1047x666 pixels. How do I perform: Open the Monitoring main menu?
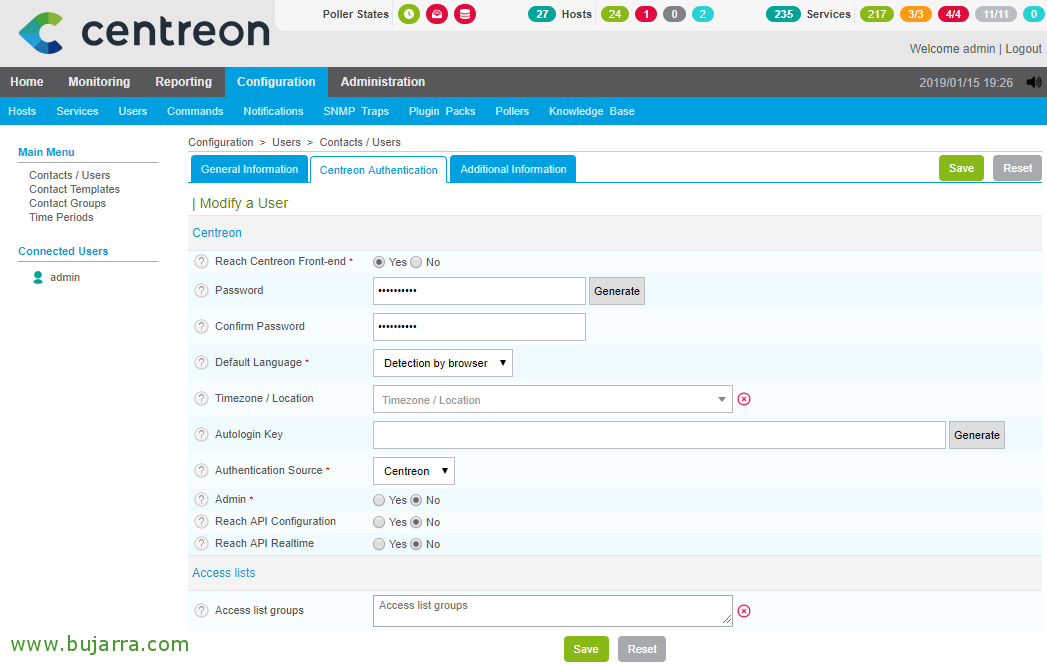click(99, 82)
